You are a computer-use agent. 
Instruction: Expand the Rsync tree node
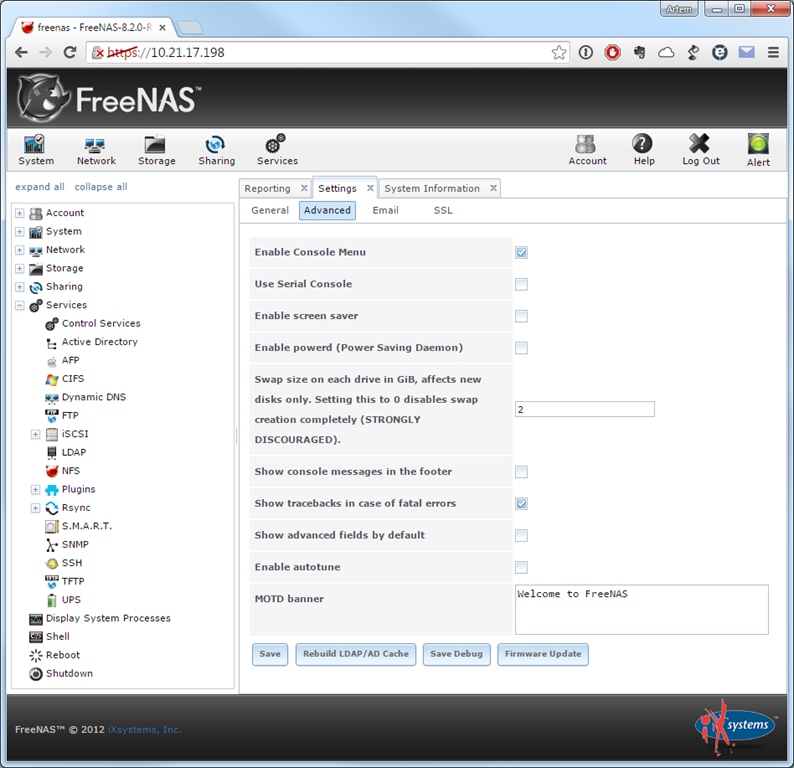pyautogui.click(x=35, y=508)
